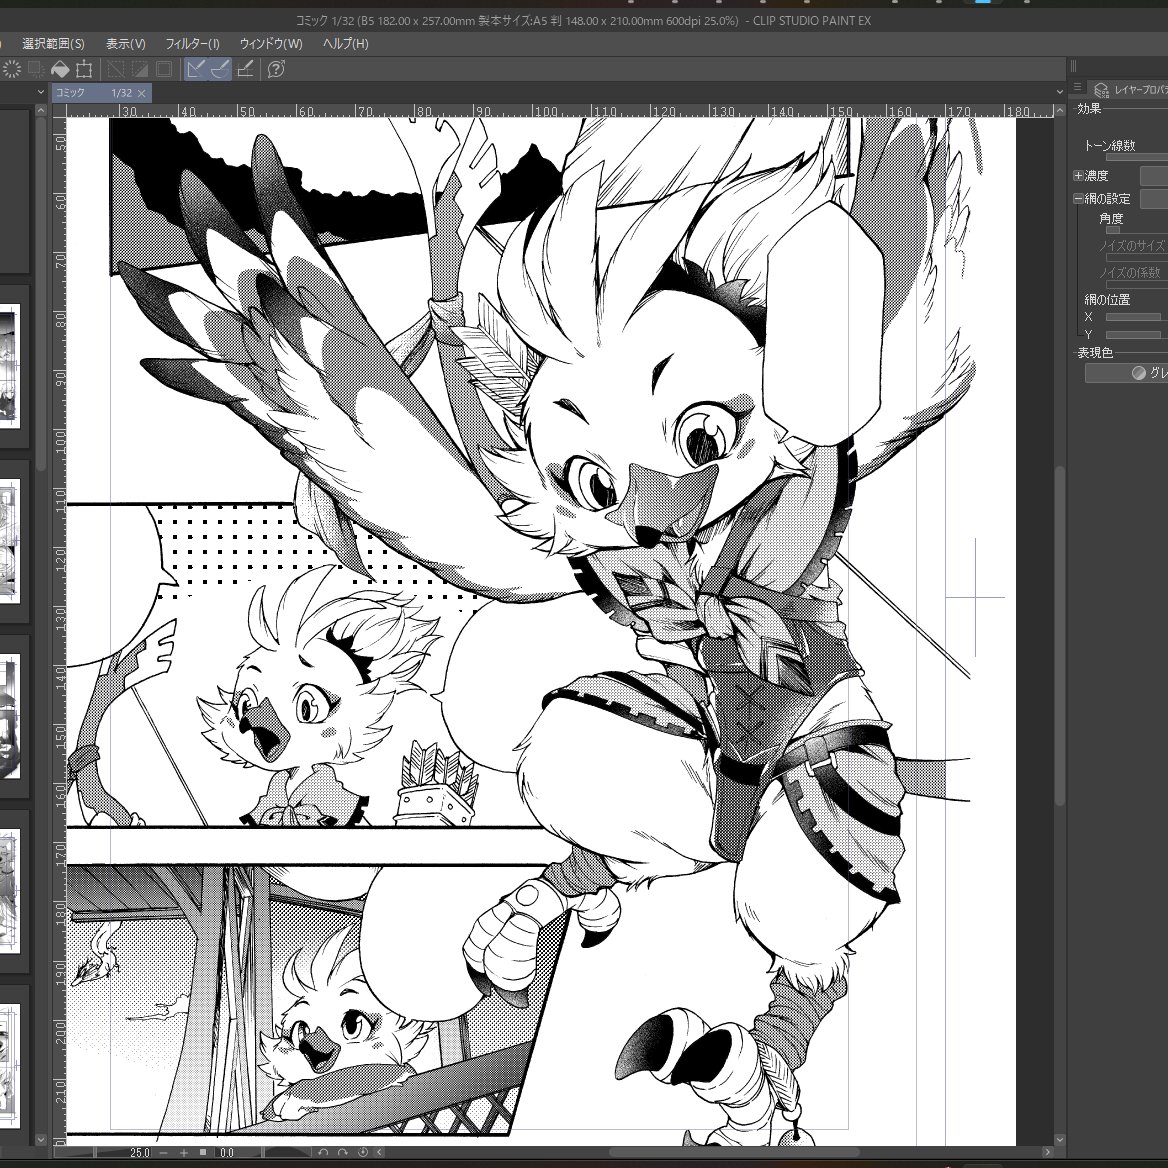Collapse the 網の設定 section
The width and height of the screenshot is (1168, 1168).
1078,198
